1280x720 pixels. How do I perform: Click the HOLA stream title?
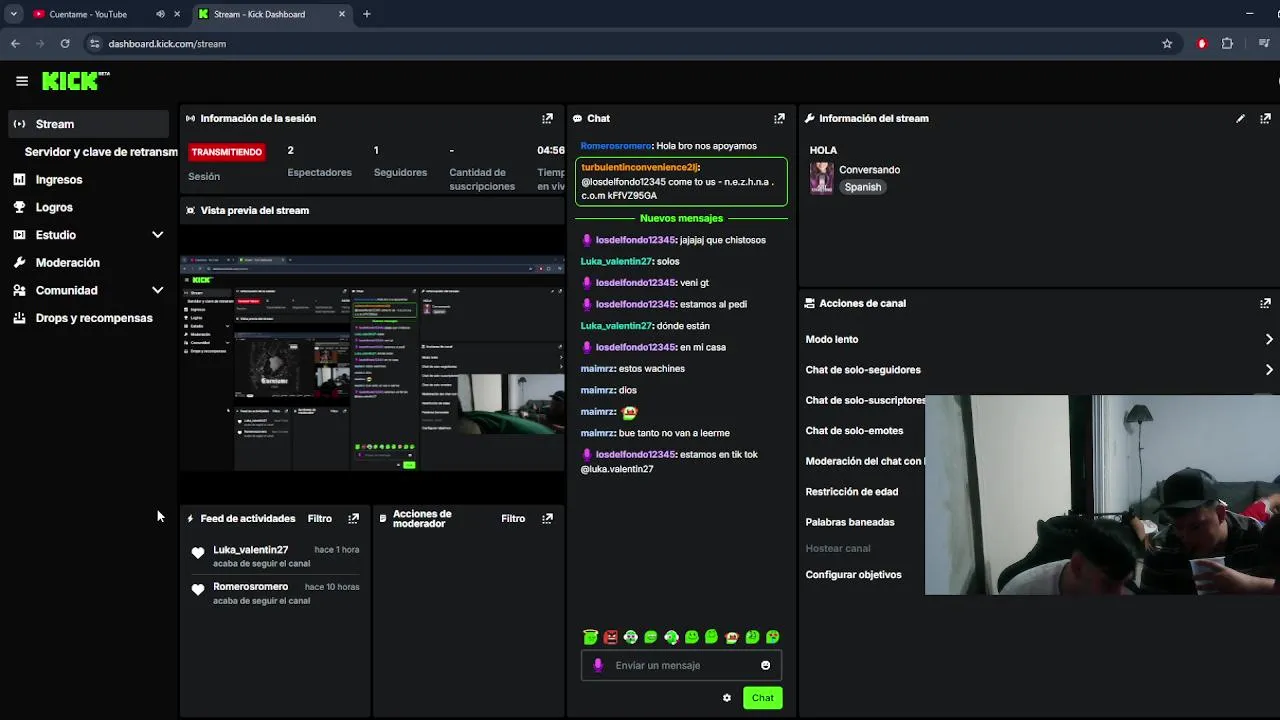pyautogui.click(x=823, y=150)
